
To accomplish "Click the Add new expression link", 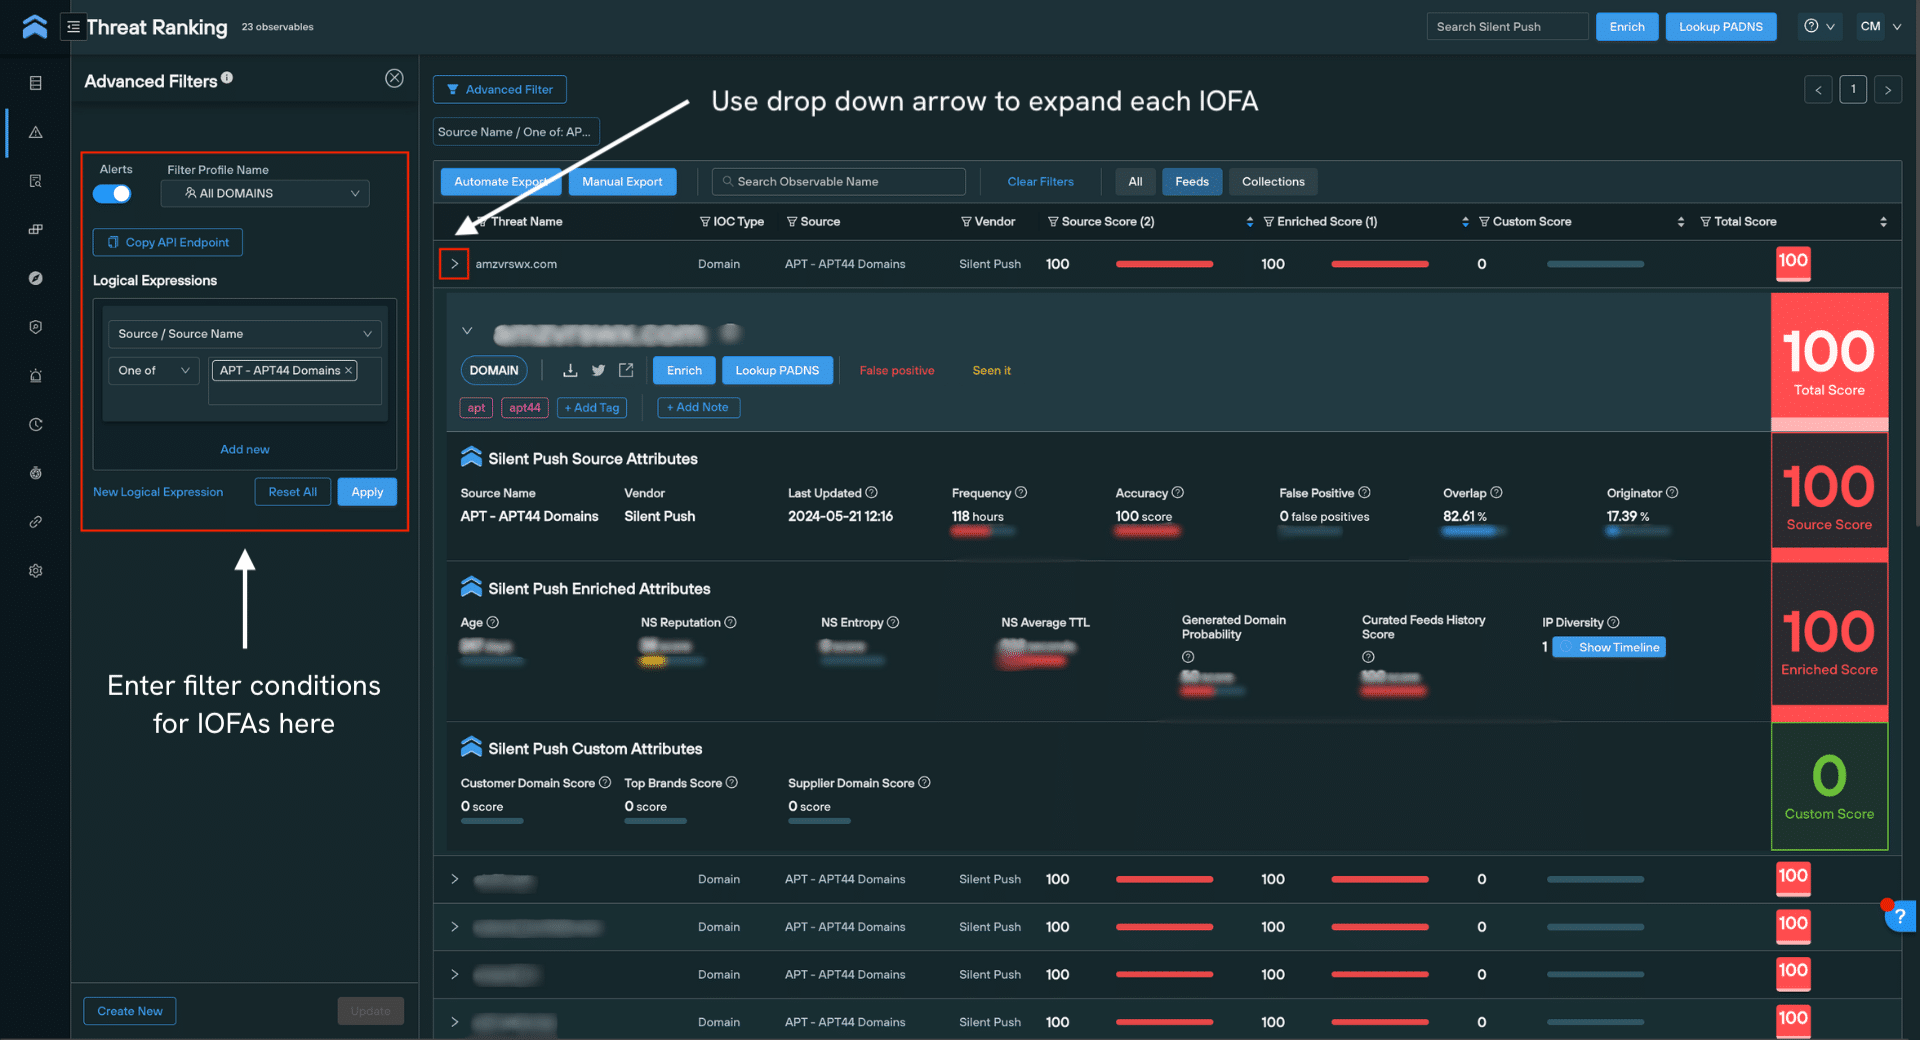I will point(245,450).
